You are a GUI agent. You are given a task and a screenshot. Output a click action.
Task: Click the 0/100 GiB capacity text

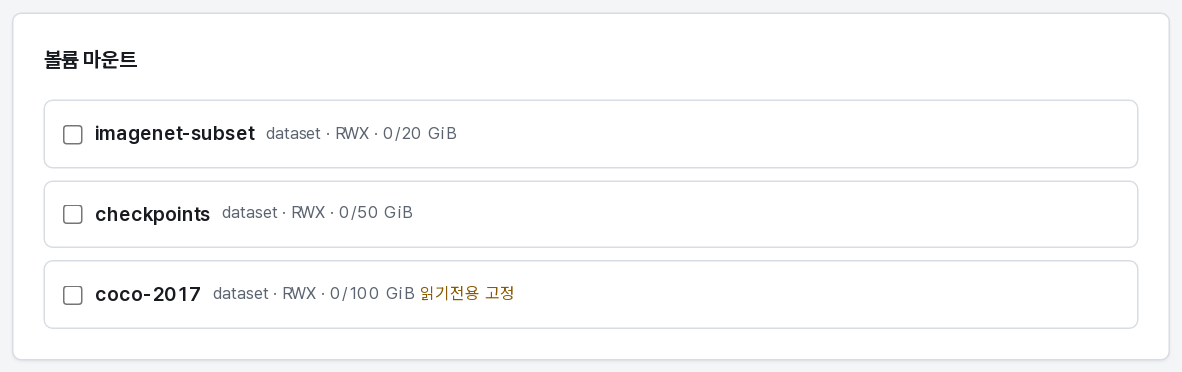(x=372, y=294)
